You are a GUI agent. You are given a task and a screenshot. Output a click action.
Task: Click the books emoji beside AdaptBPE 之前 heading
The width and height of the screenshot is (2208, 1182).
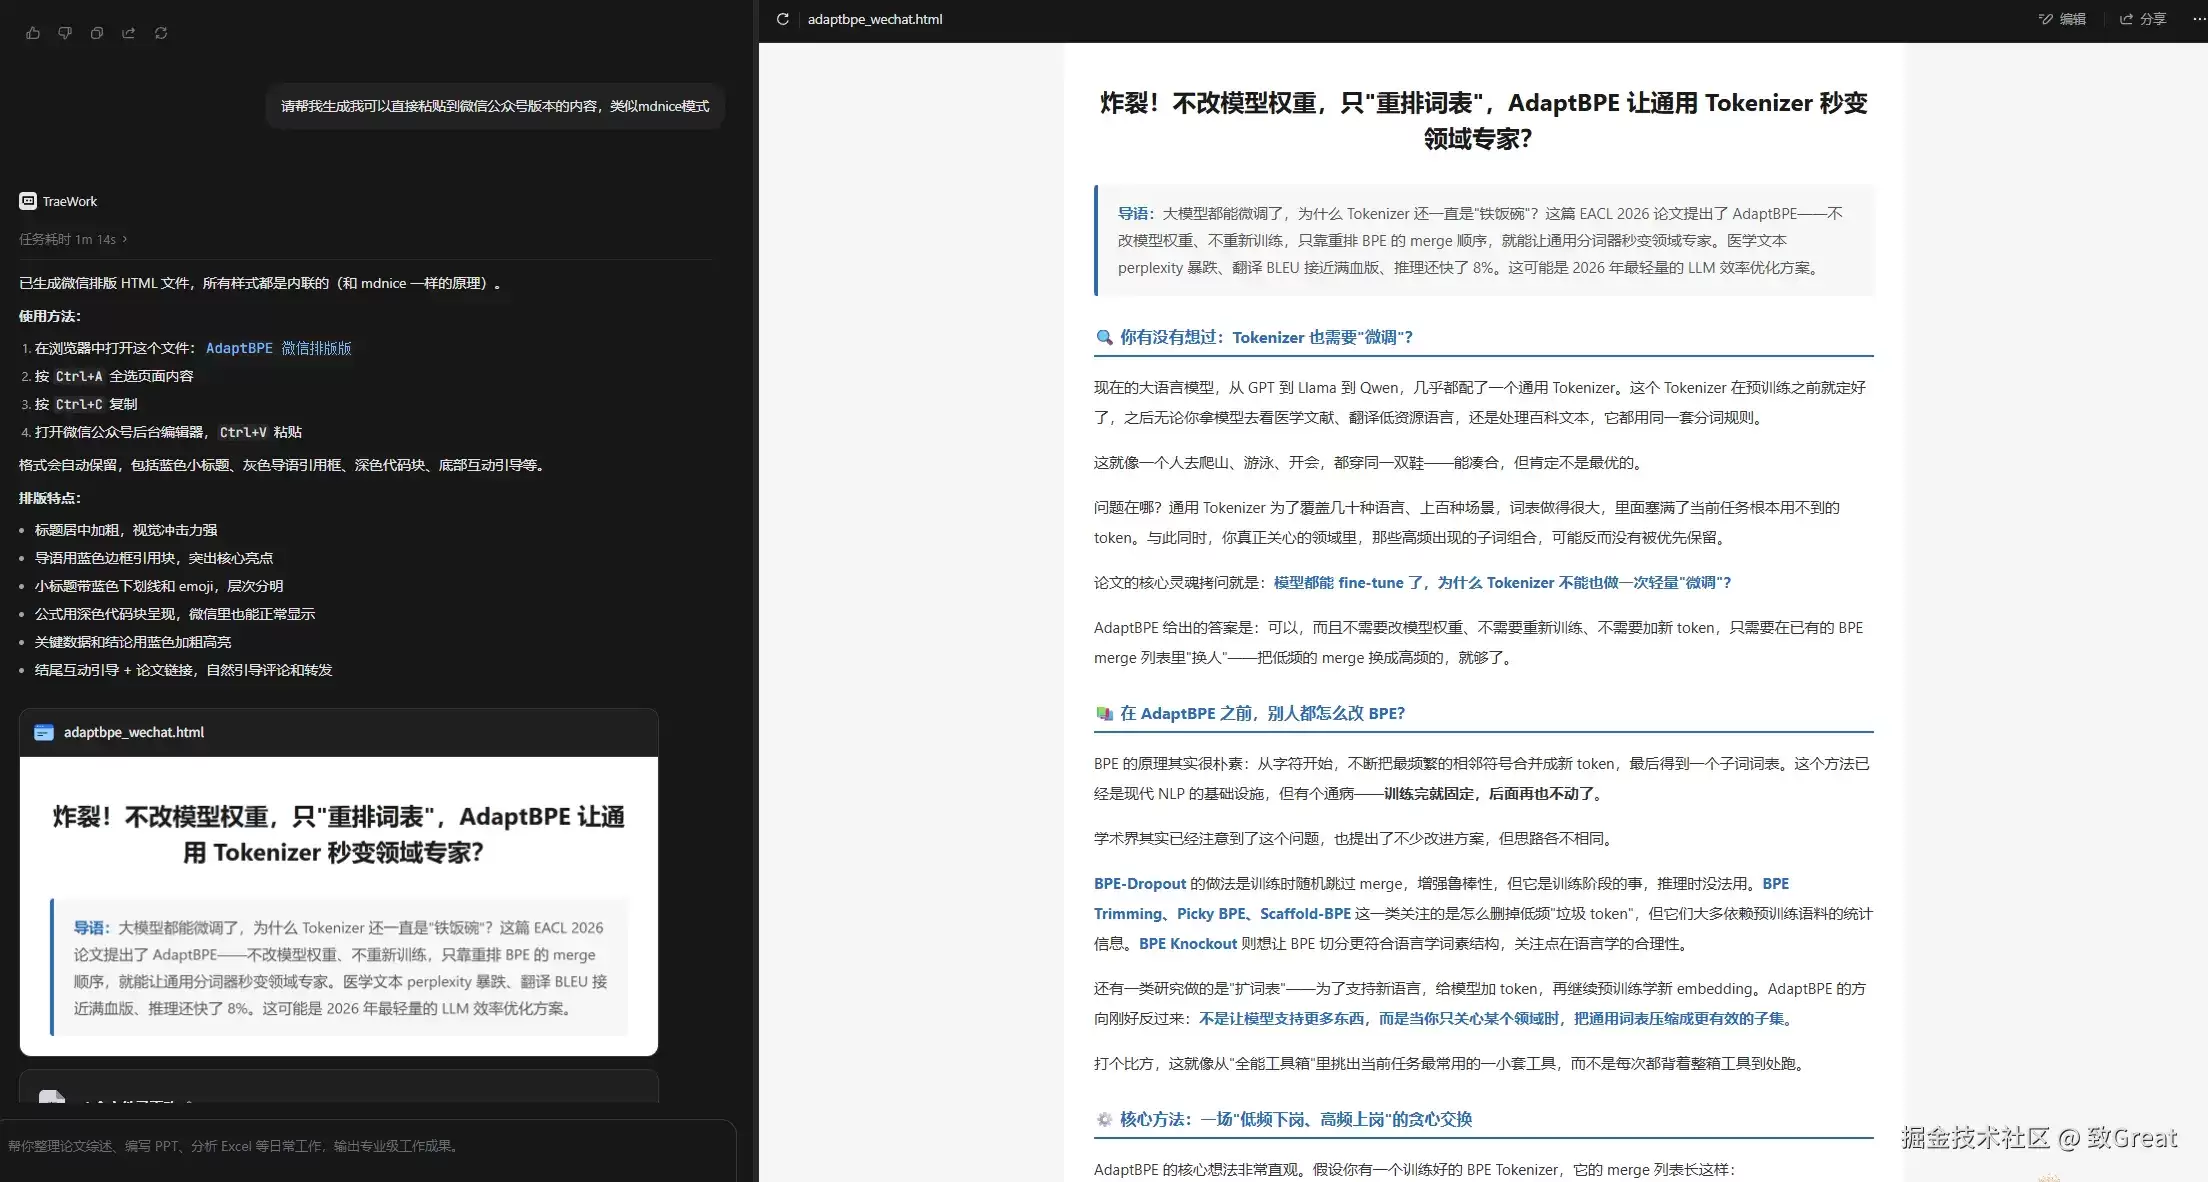click(x=1104, y=713)
